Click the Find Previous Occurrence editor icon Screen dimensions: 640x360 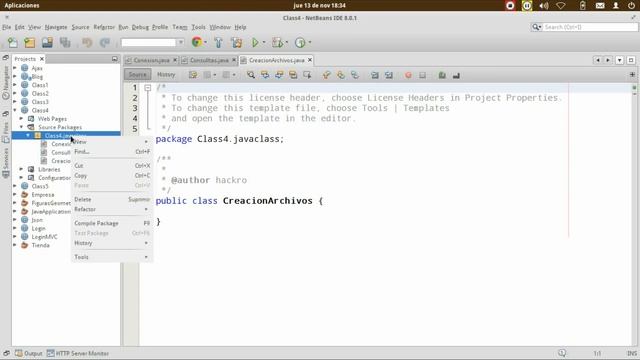[265, 75]
